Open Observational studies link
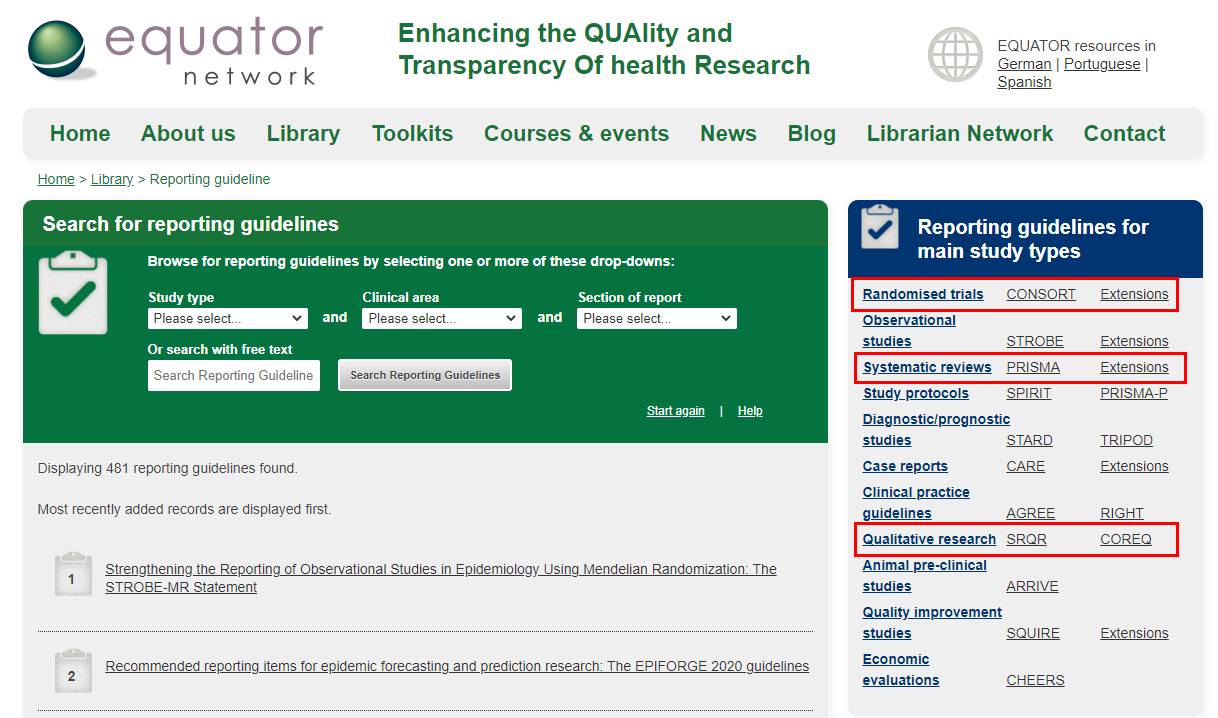 click(909, 331)
